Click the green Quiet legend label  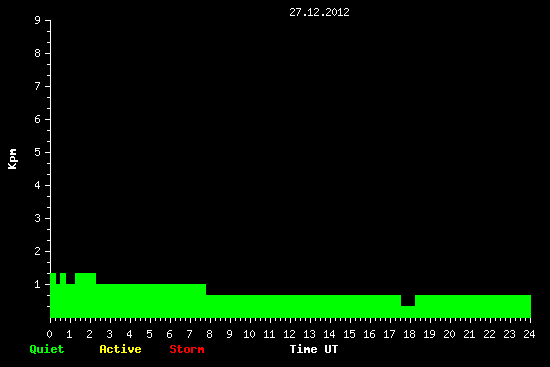47,349
